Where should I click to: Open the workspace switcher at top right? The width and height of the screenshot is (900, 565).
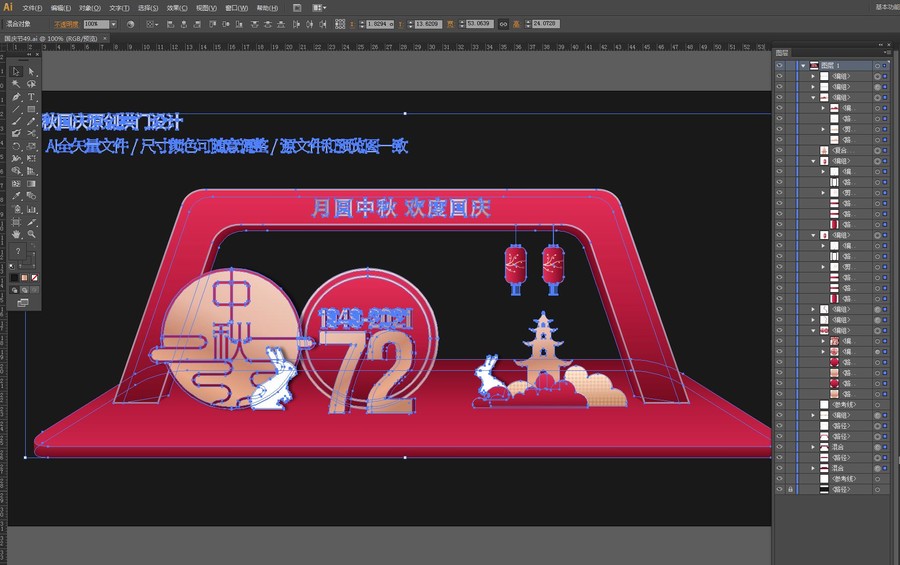(887, 7)
